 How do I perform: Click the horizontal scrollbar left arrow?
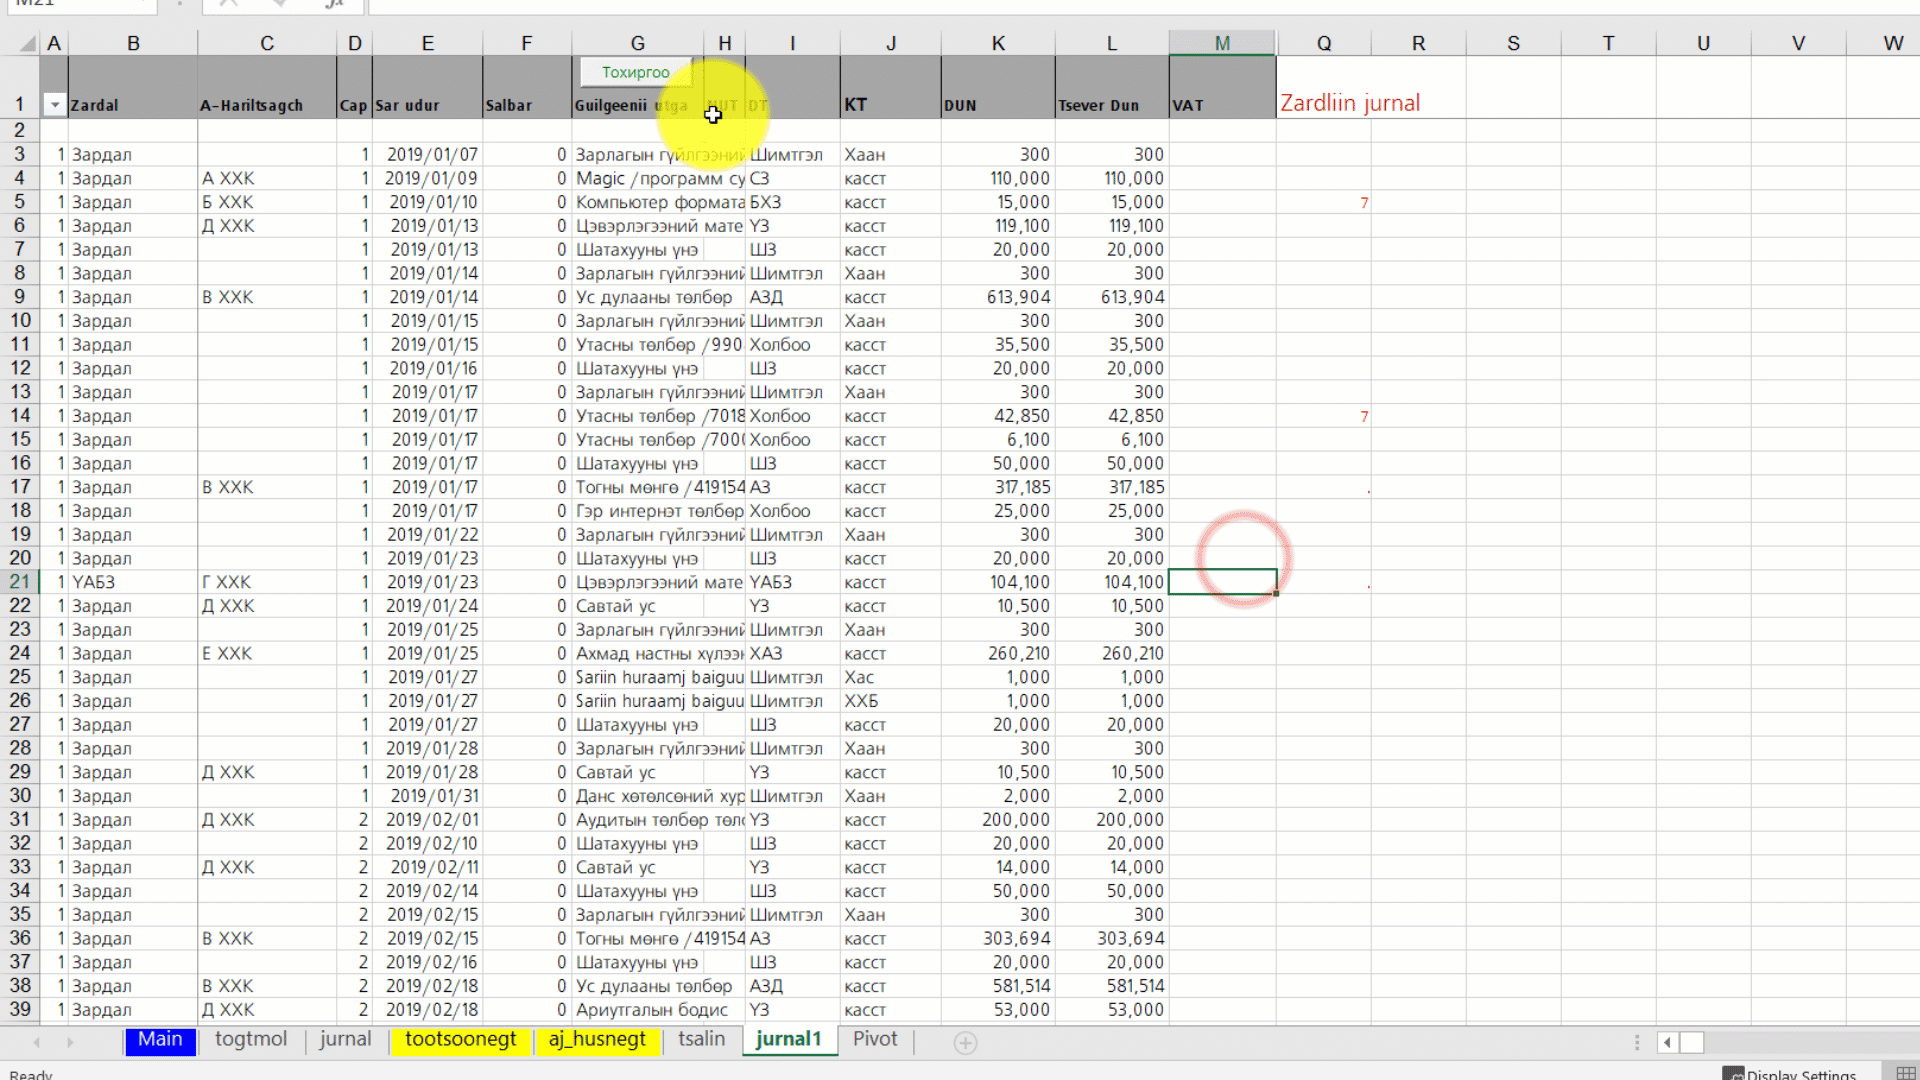coord(1667,1043)
